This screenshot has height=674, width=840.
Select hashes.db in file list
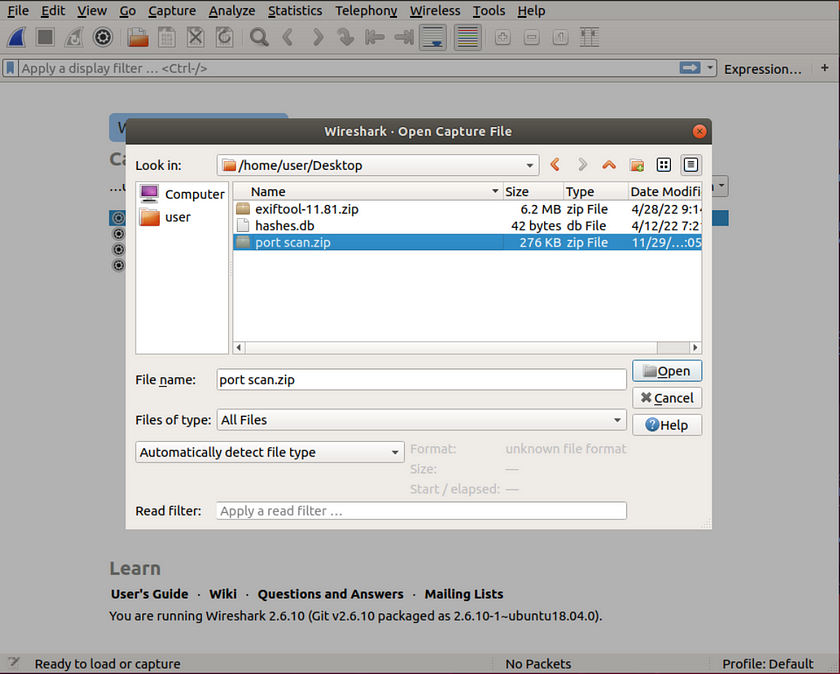(467, 226)
